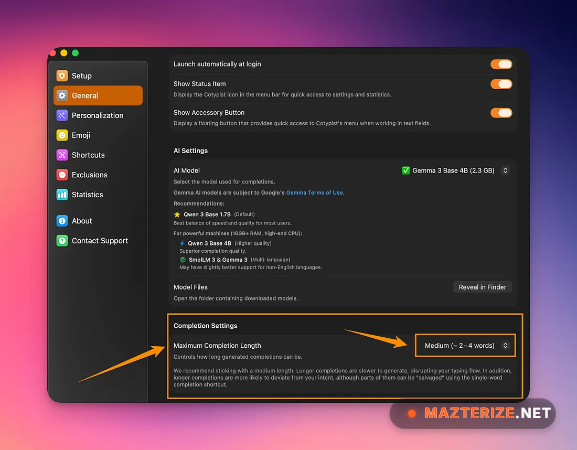Click the lightning bolt beside Qwen 3 Base 4B

click(182, 243)
